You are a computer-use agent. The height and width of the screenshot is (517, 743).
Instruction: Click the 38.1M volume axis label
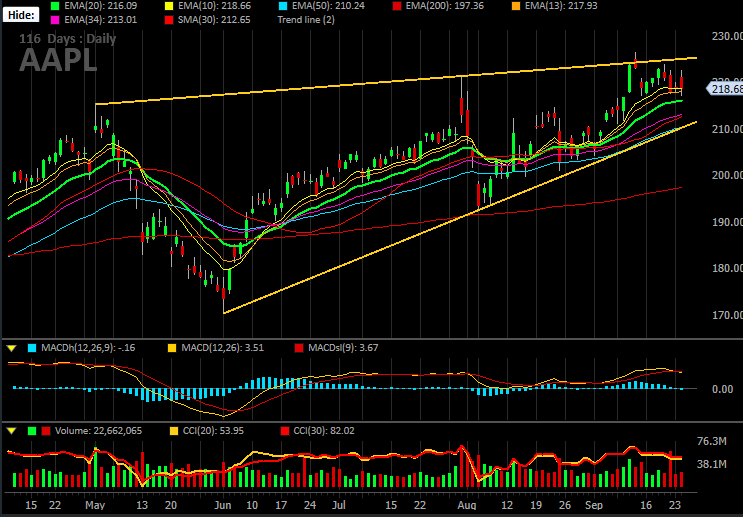pyautogui.click(x=711, y=464)
